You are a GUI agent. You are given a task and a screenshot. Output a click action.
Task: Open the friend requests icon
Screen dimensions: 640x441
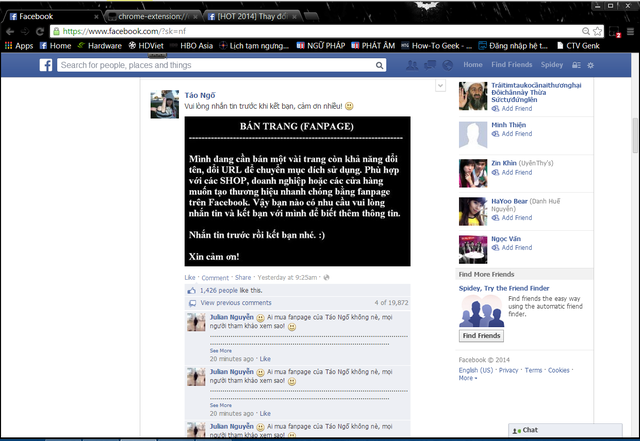(x=412, y=65)
